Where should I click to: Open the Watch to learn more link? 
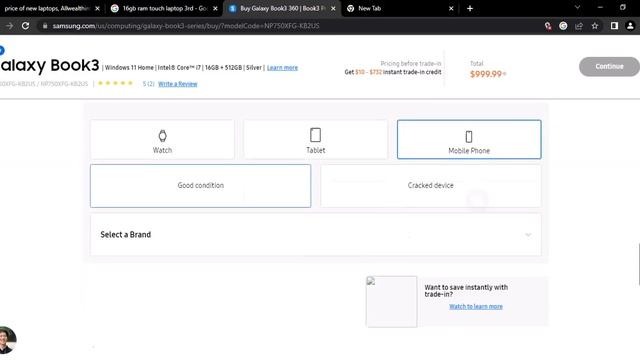click(476, 307)
